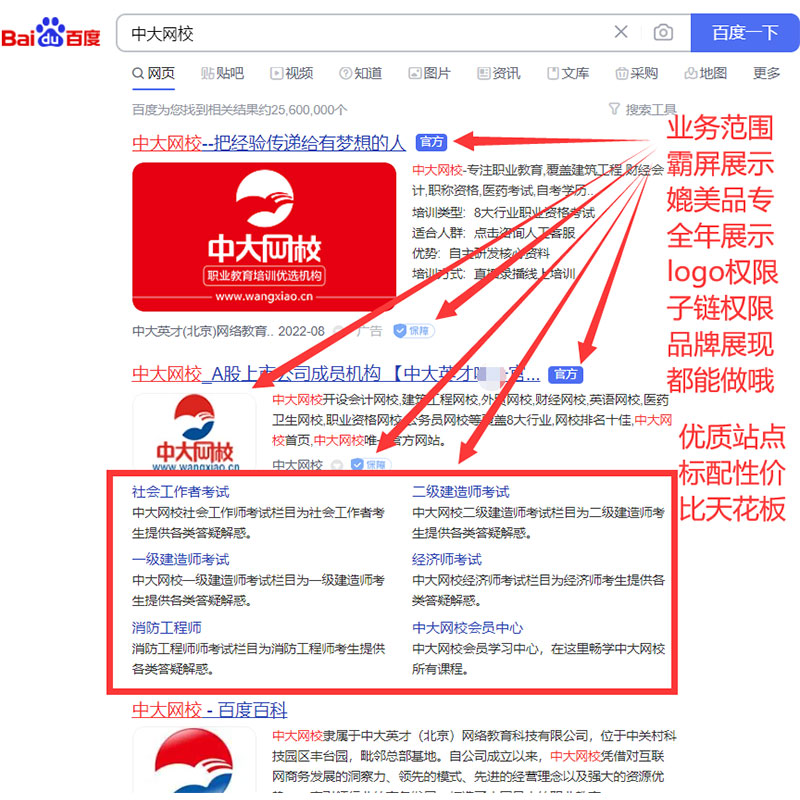Open the 社会工作者考试 sublink
Screen dimensions: 800x800
click(x=181, y=492)
